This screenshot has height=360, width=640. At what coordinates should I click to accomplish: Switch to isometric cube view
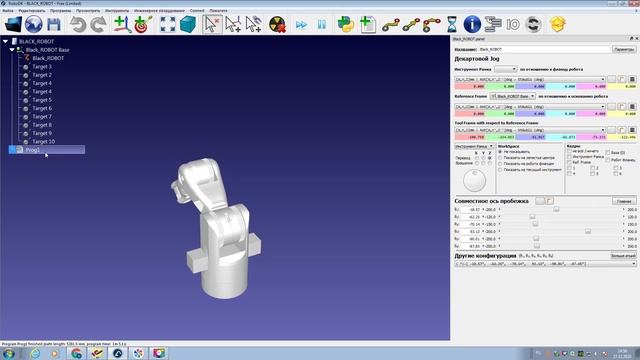(188, 24)
